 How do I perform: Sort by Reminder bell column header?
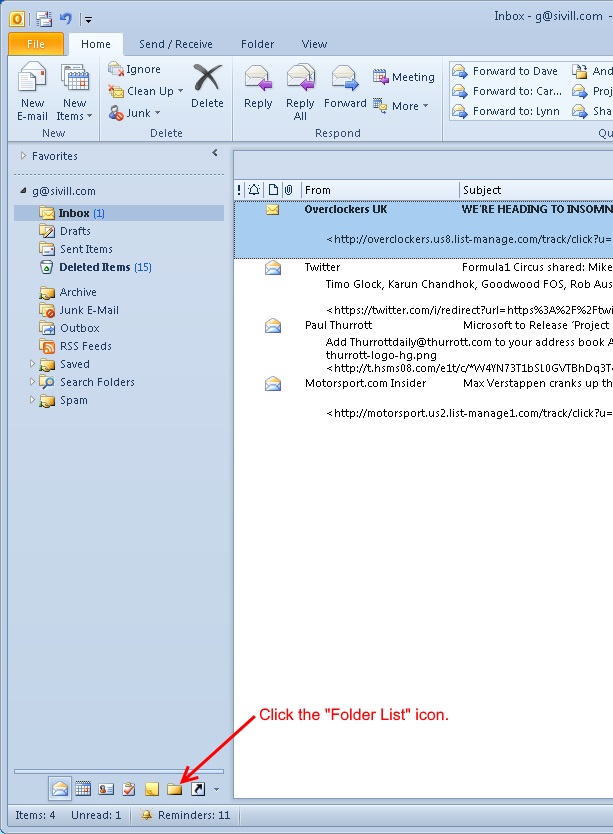(254, 190)
